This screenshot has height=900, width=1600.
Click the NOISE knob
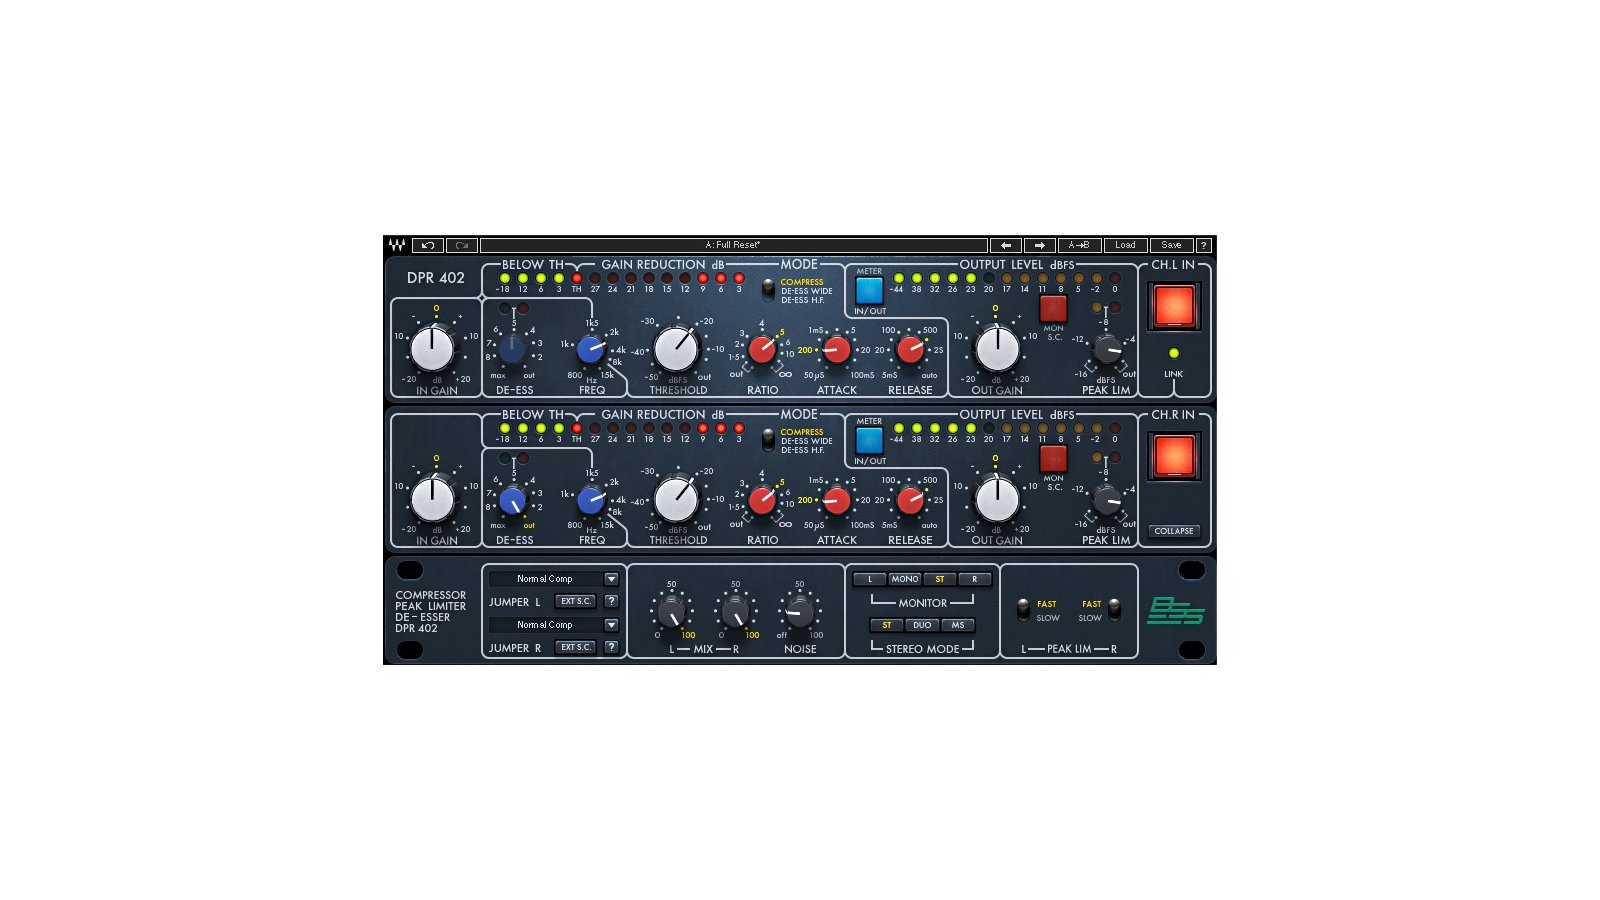pyautogui.click(x=799, y=612)
